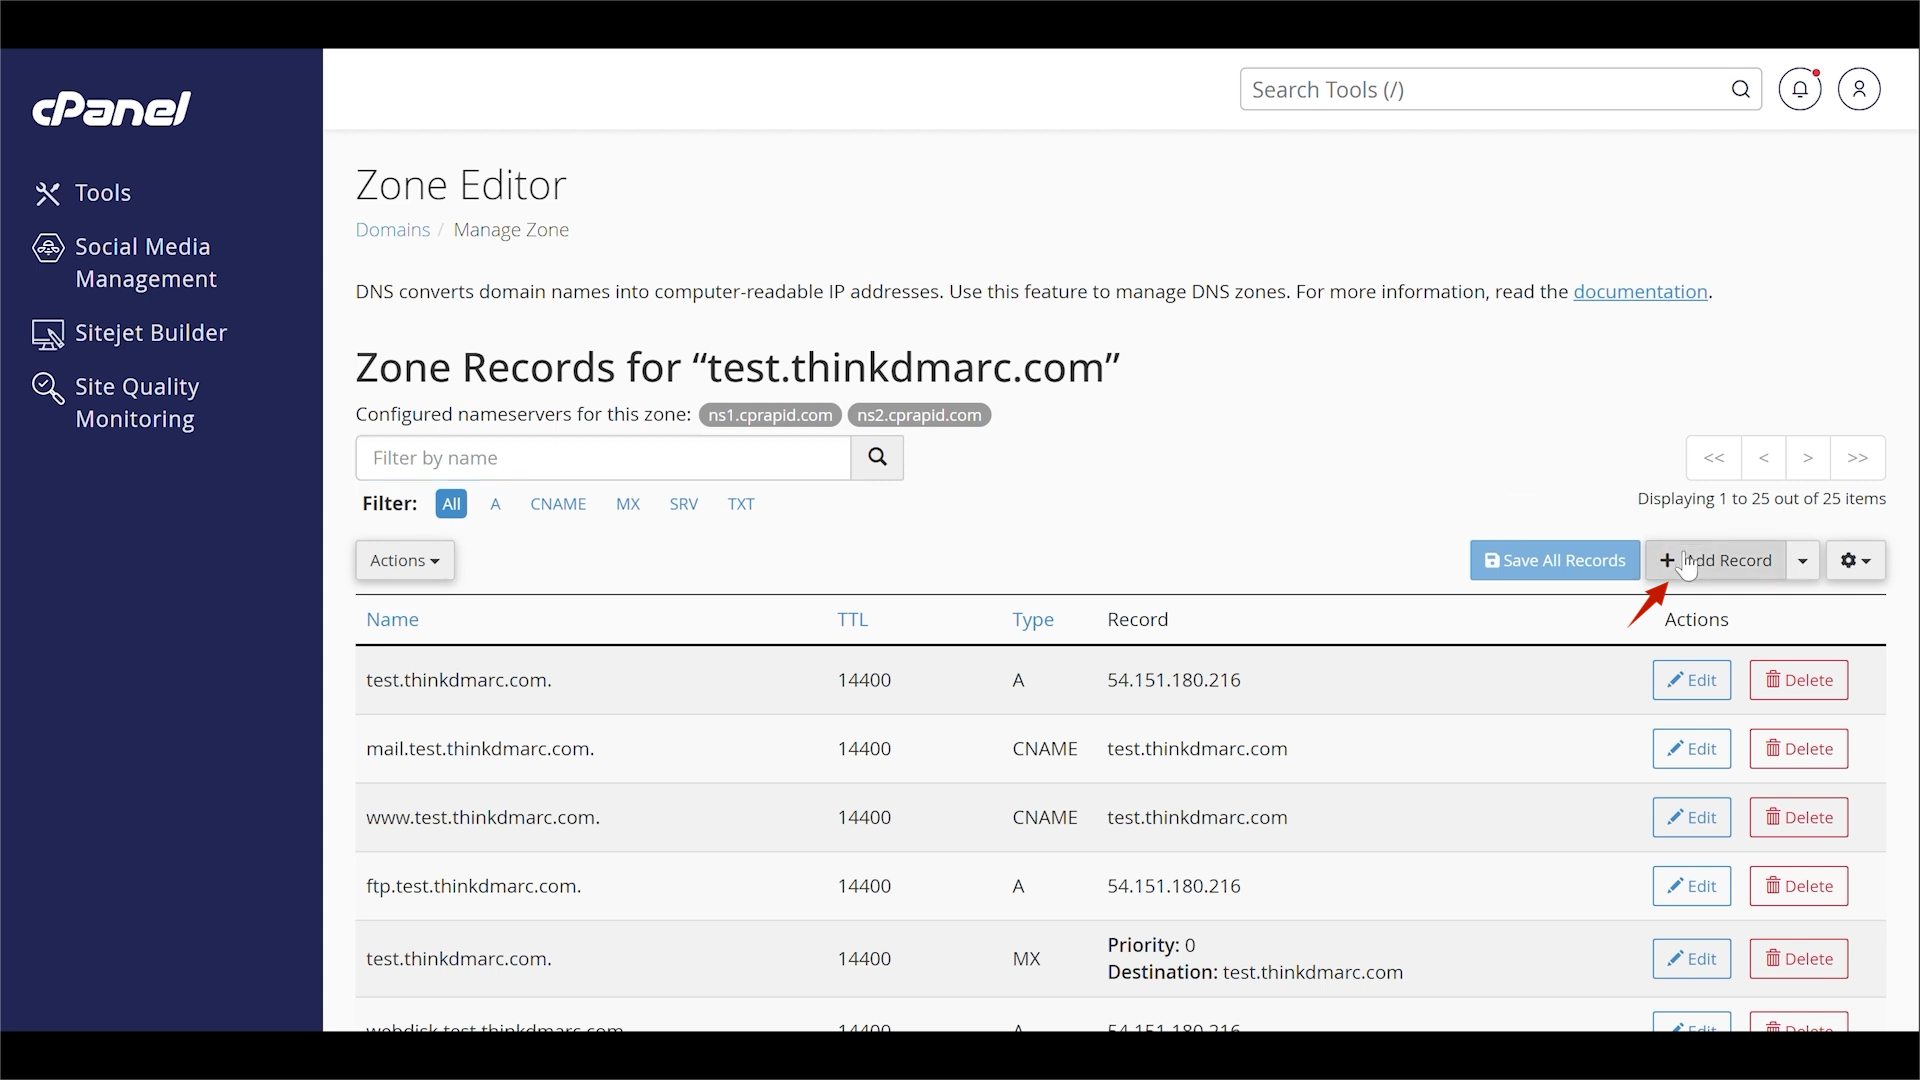Image resolution: width=1920 pixels, height=1080 pixels.
Task: Open the Actions dropdown
Action: coord(405,560)
